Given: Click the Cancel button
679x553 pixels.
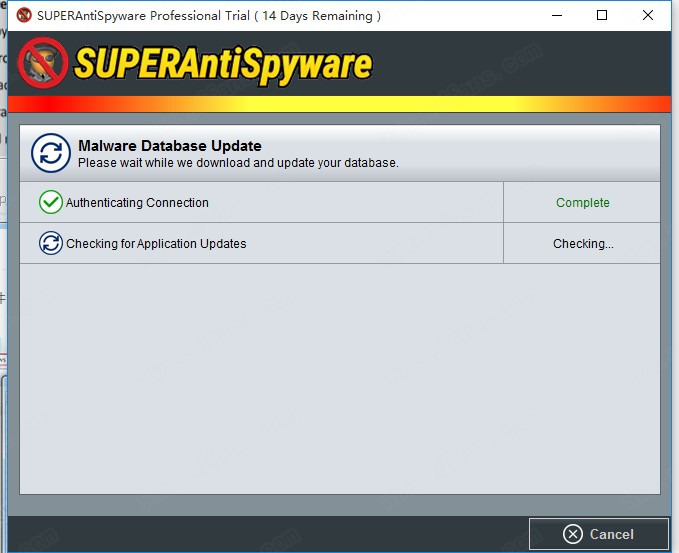Looking at the screenshot, I should click(x=599, y=534).
